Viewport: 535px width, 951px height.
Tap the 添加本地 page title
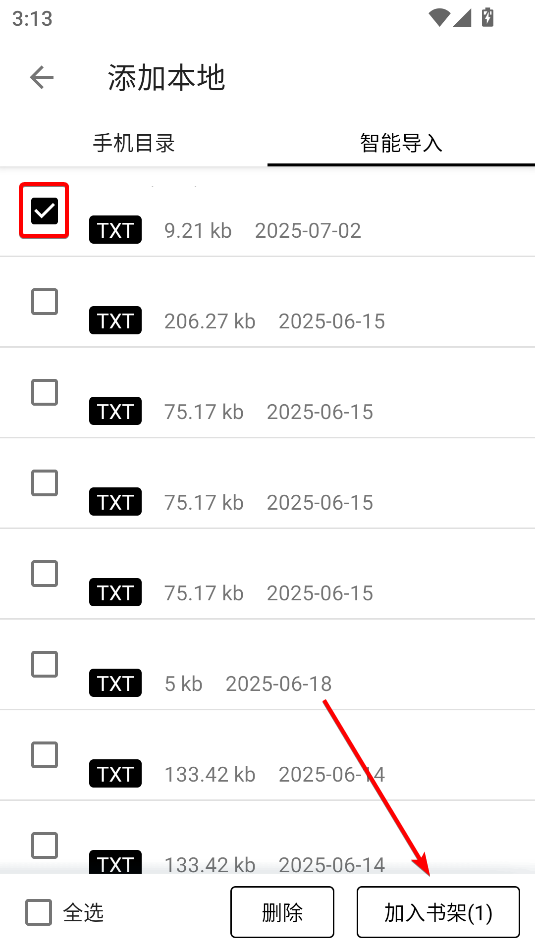(167, 78)
